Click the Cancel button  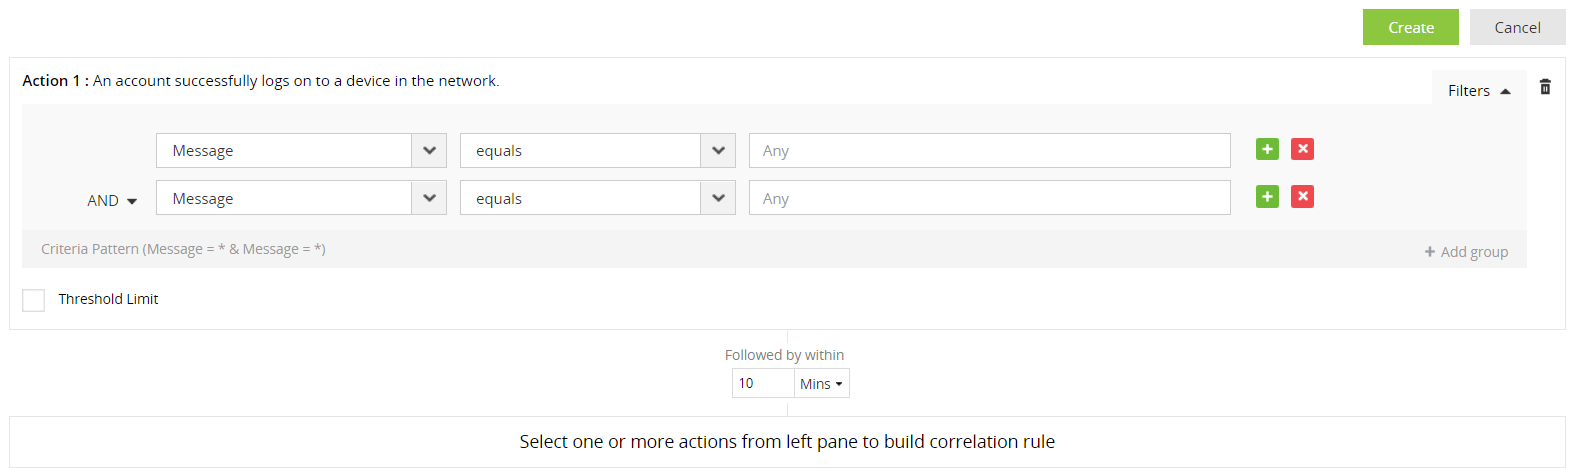[1517, 28]
